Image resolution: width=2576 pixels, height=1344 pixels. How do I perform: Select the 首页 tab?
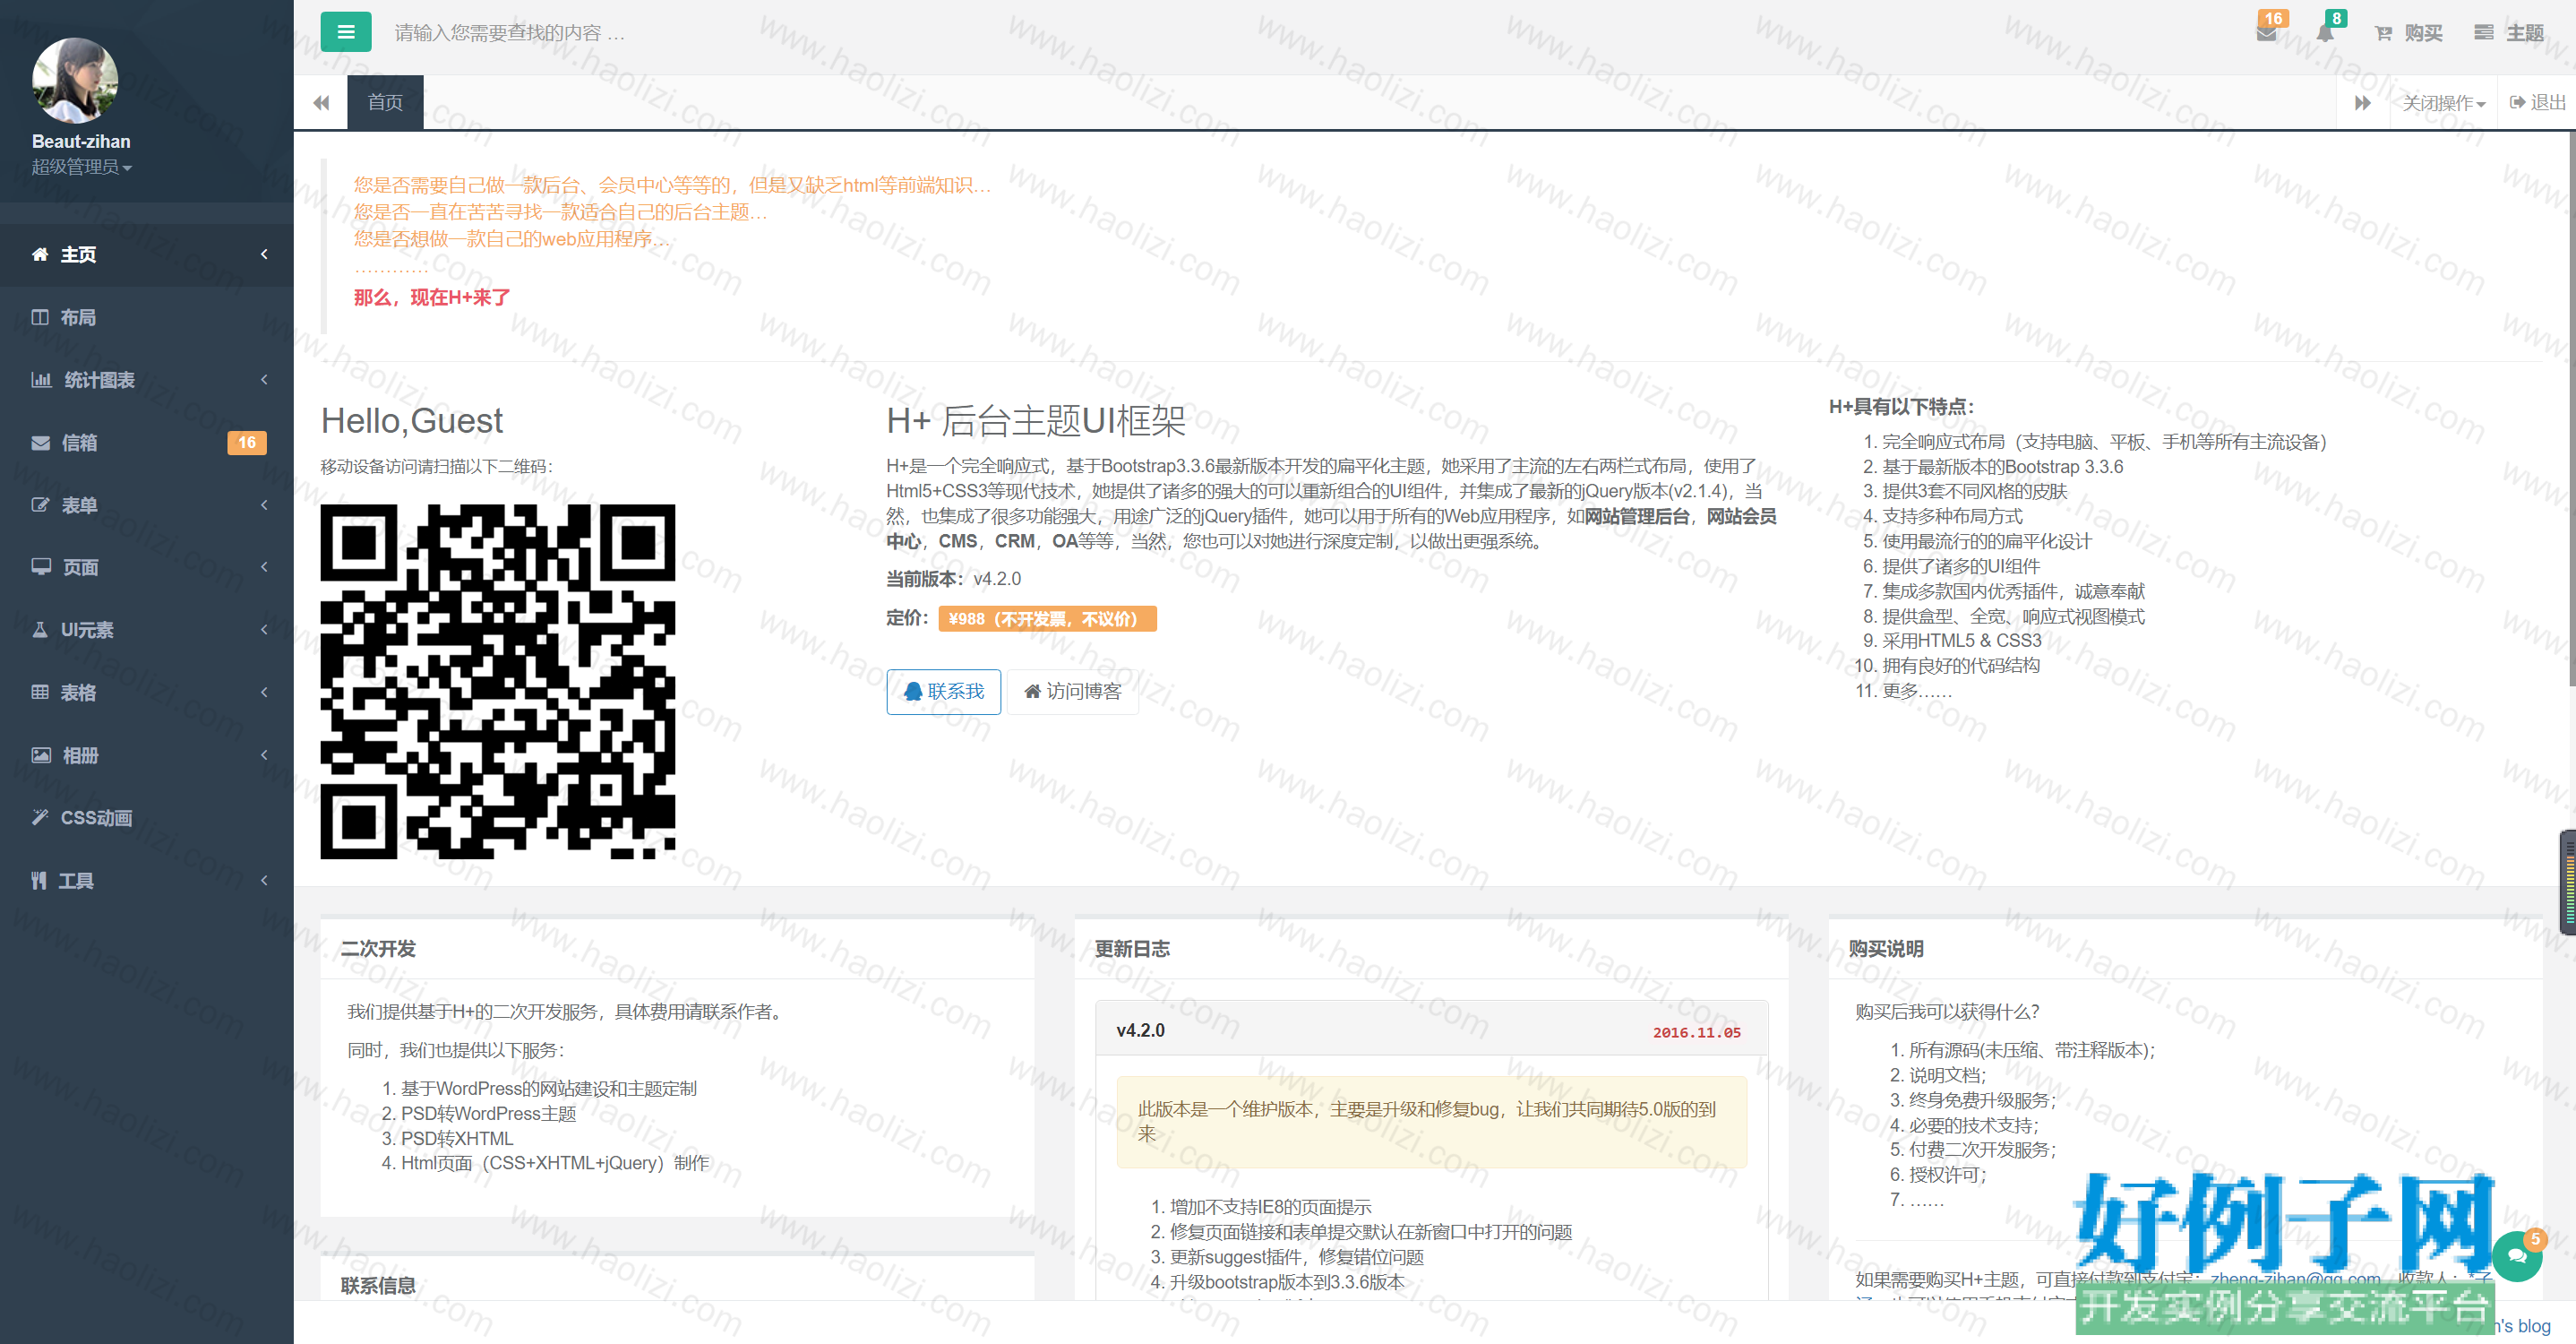click(x=385, y=102)
